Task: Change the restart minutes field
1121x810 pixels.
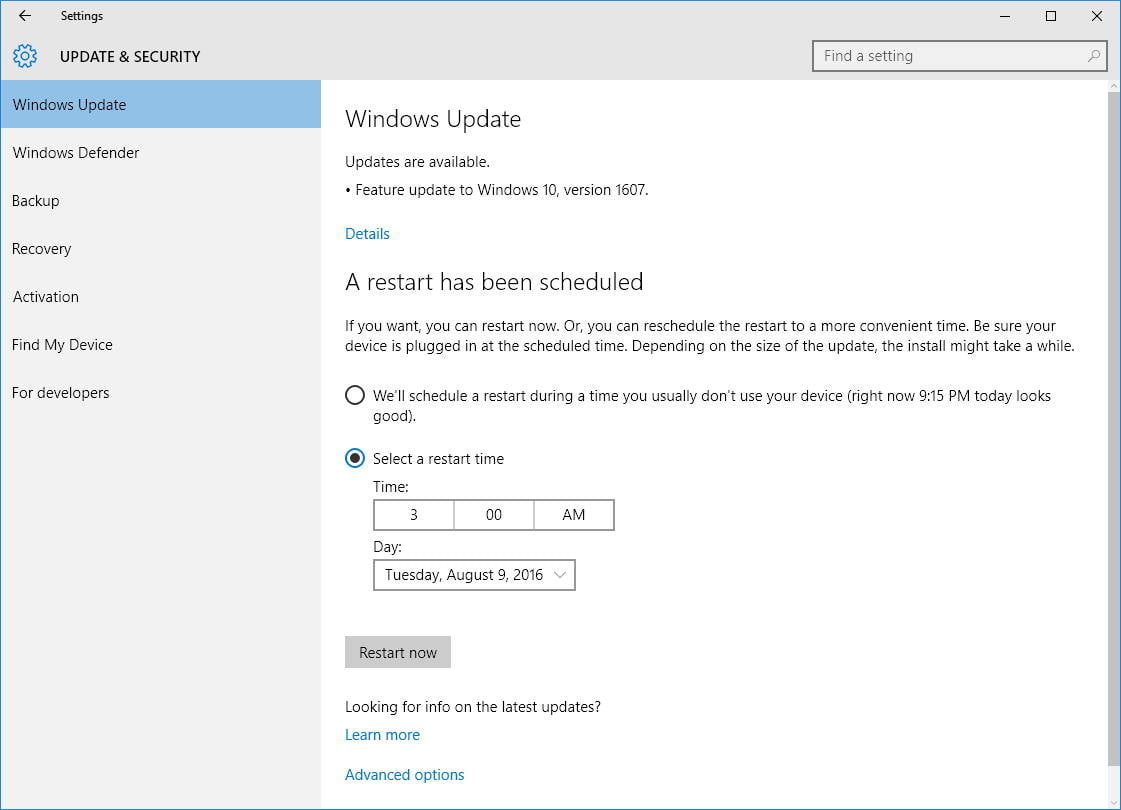Action: tap(493, 515)
